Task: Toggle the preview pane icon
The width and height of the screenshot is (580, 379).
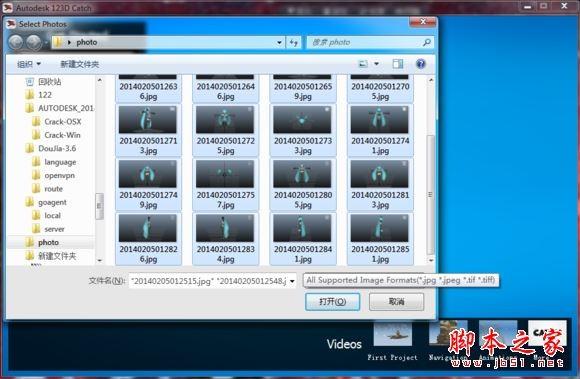Action: point(398,64)
